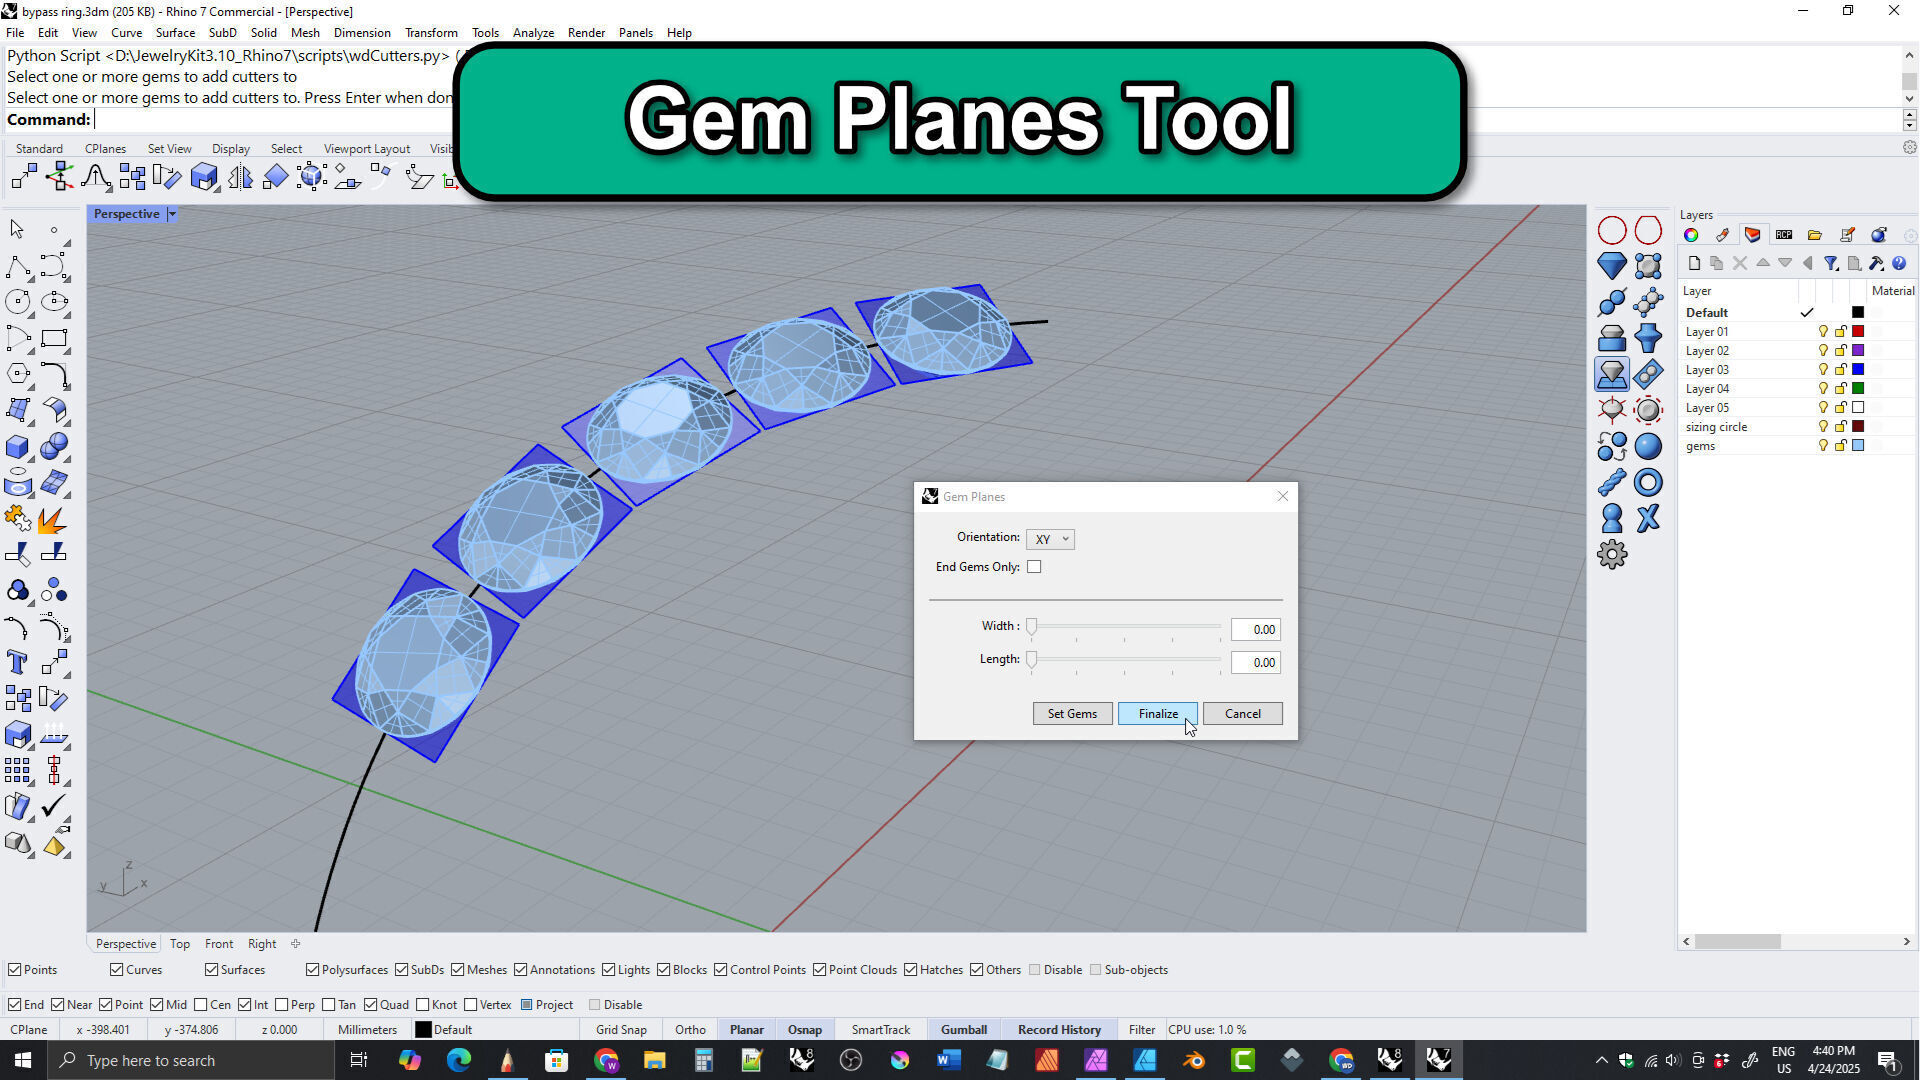
Task: Open the gear settings icon in jewelry toolbar
Action: tap(1611, 555)
